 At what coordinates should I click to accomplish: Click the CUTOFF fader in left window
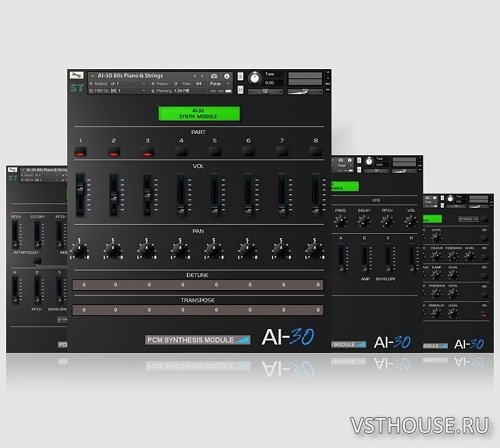(x=37, y=234)
